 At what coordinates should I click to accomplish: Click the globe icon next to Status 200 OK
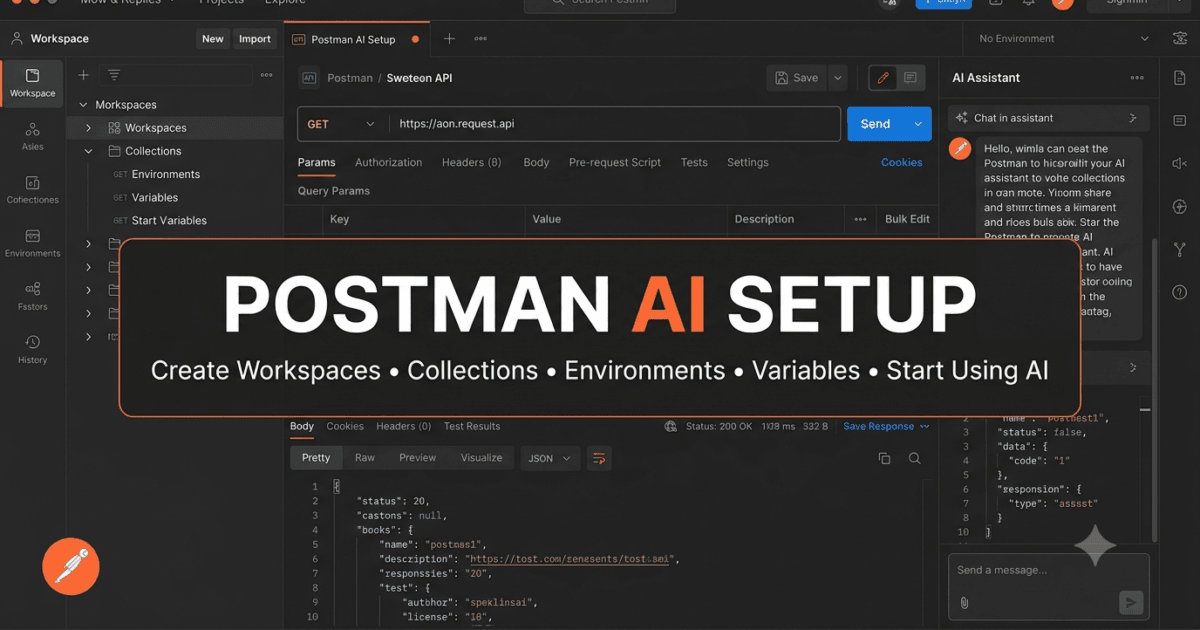(x=671, y=426)
